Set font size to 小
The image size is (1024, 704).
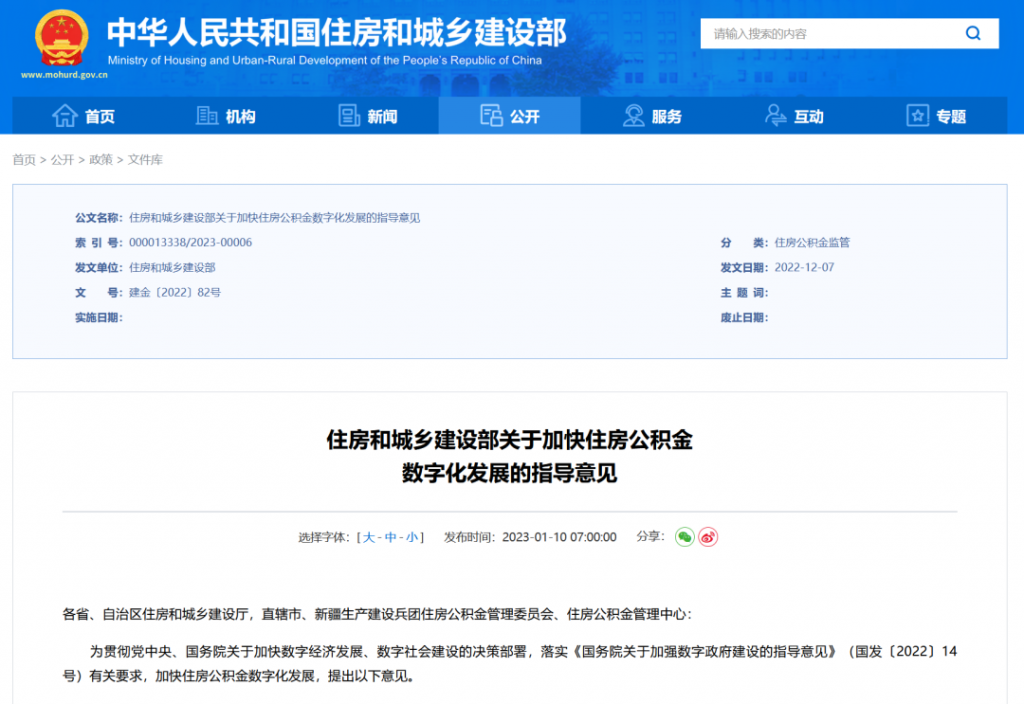412,537
